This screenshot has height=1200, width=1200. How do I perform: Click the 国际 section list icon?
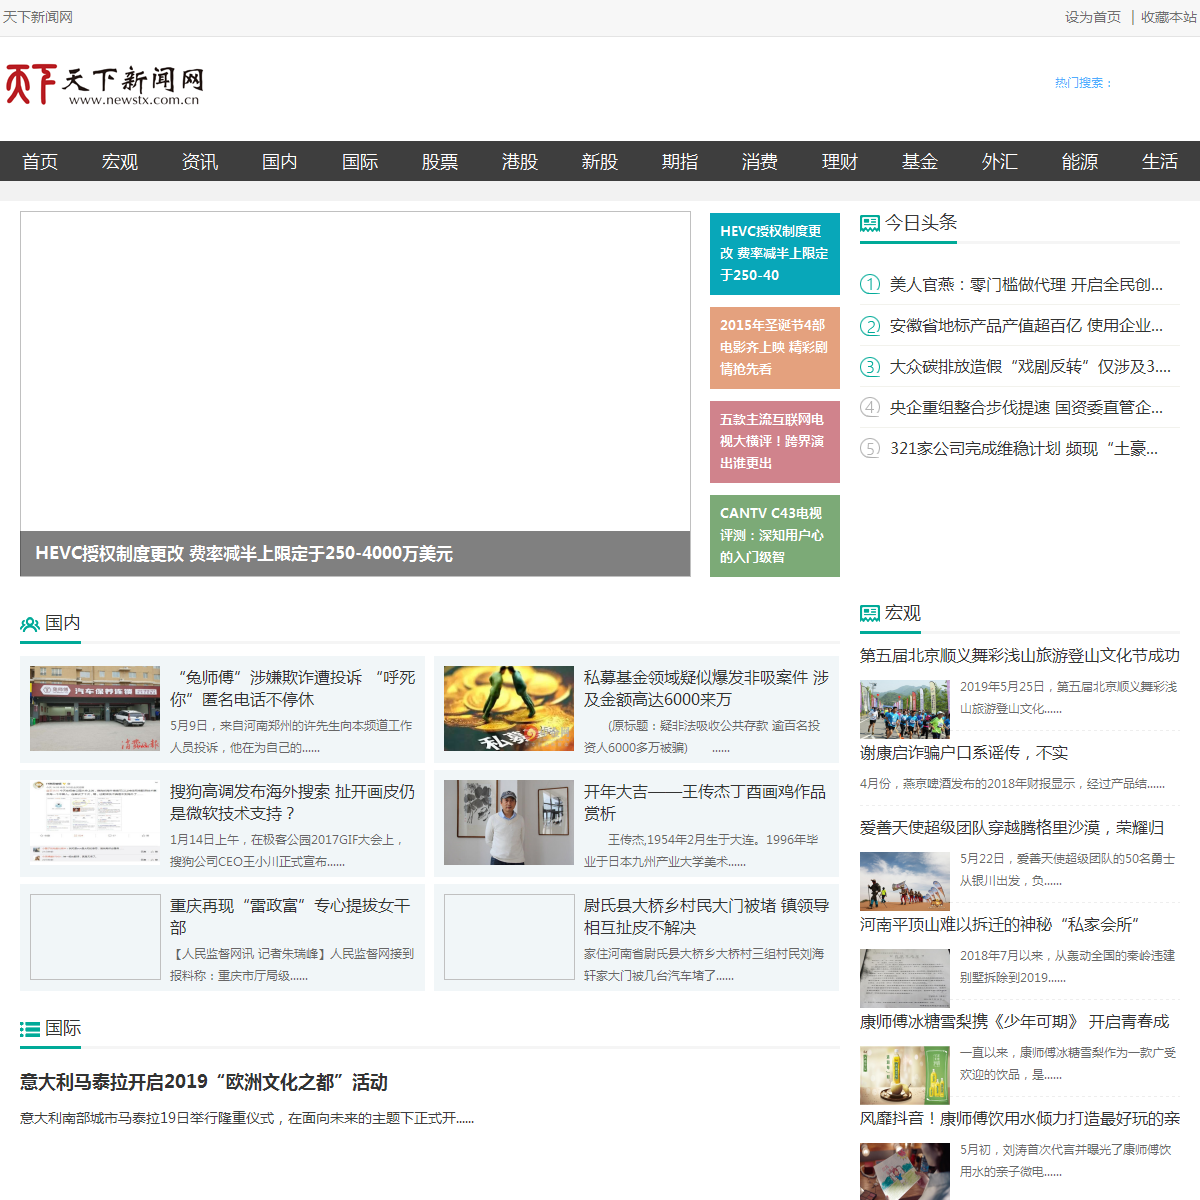coord(30,1029)
